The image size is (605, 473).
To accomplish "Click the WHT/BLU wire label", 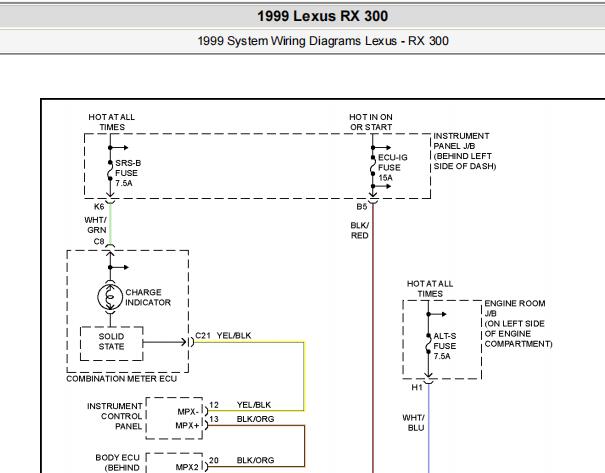I will click(x=413, y=422).
